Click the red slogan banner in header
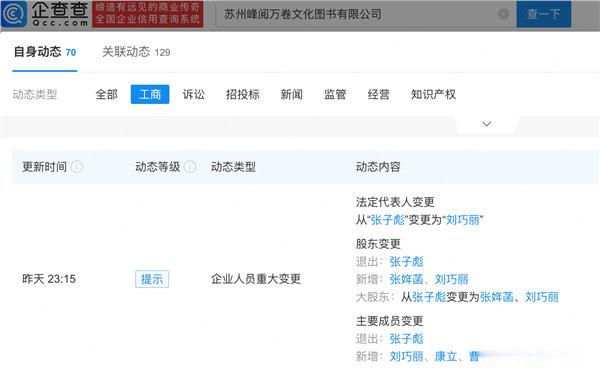The height and width of the screenshot is (372, 600). click(x=148, y=14)
